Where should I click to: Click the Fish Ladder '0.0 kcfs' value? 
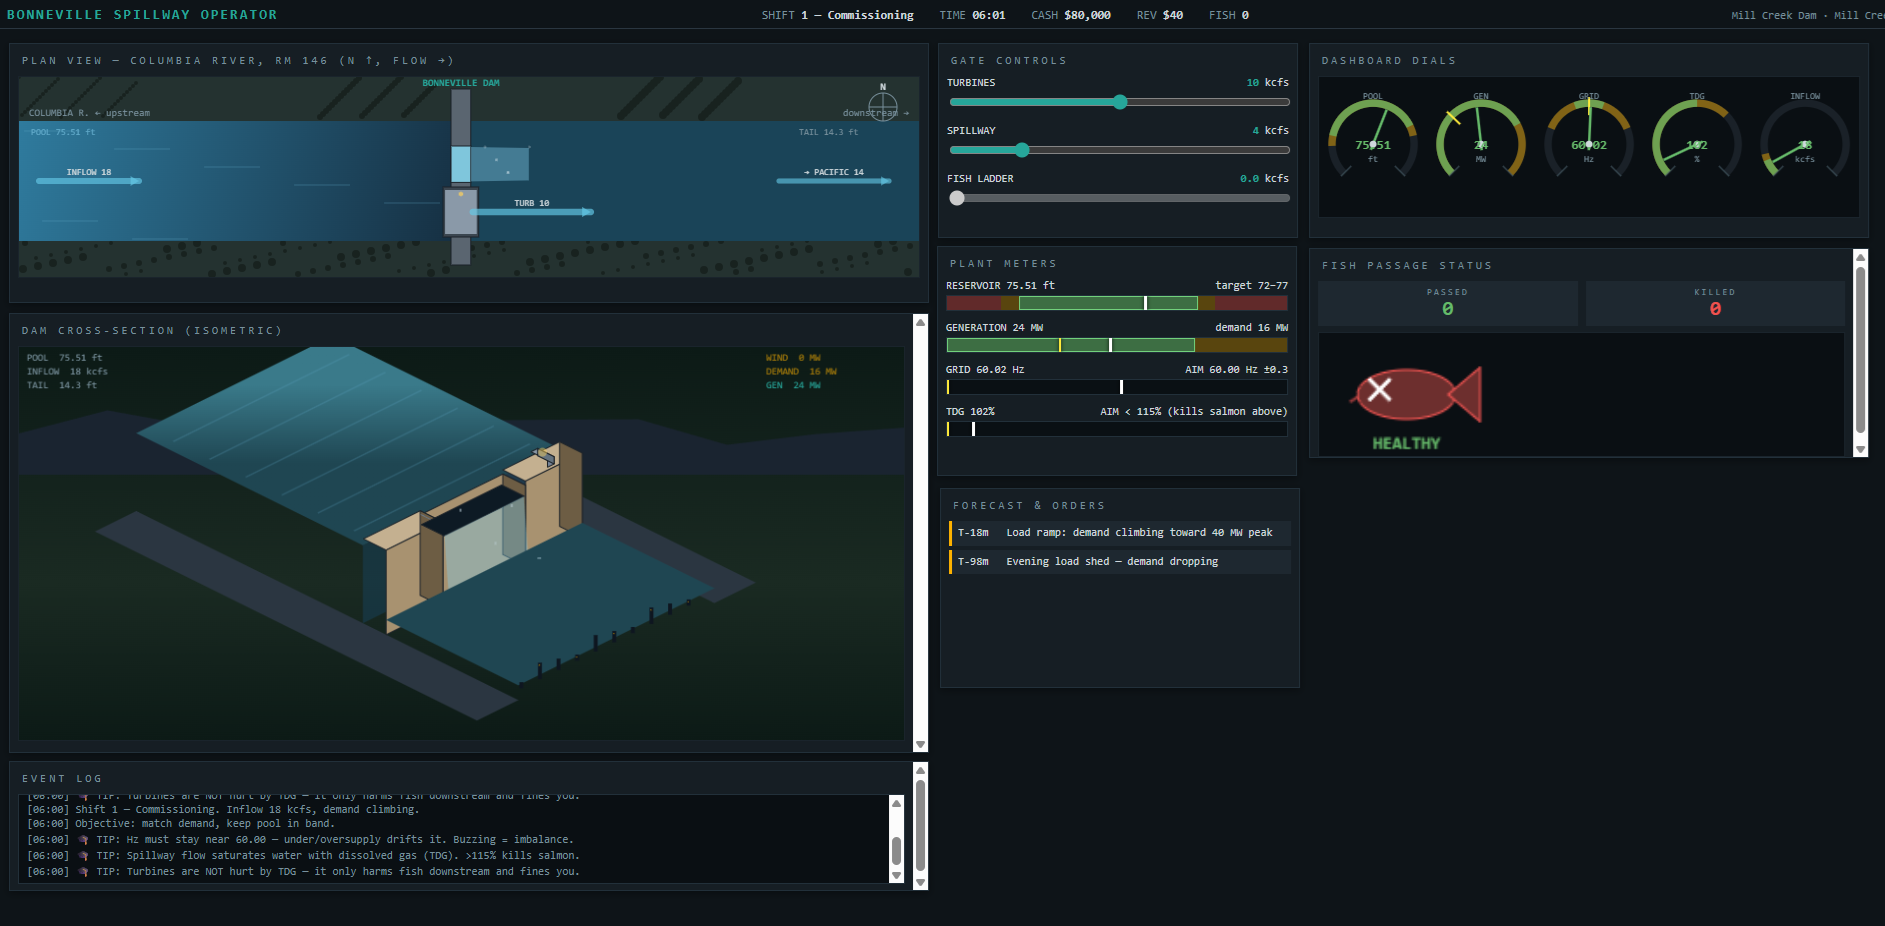click(x=1265, y=179)
